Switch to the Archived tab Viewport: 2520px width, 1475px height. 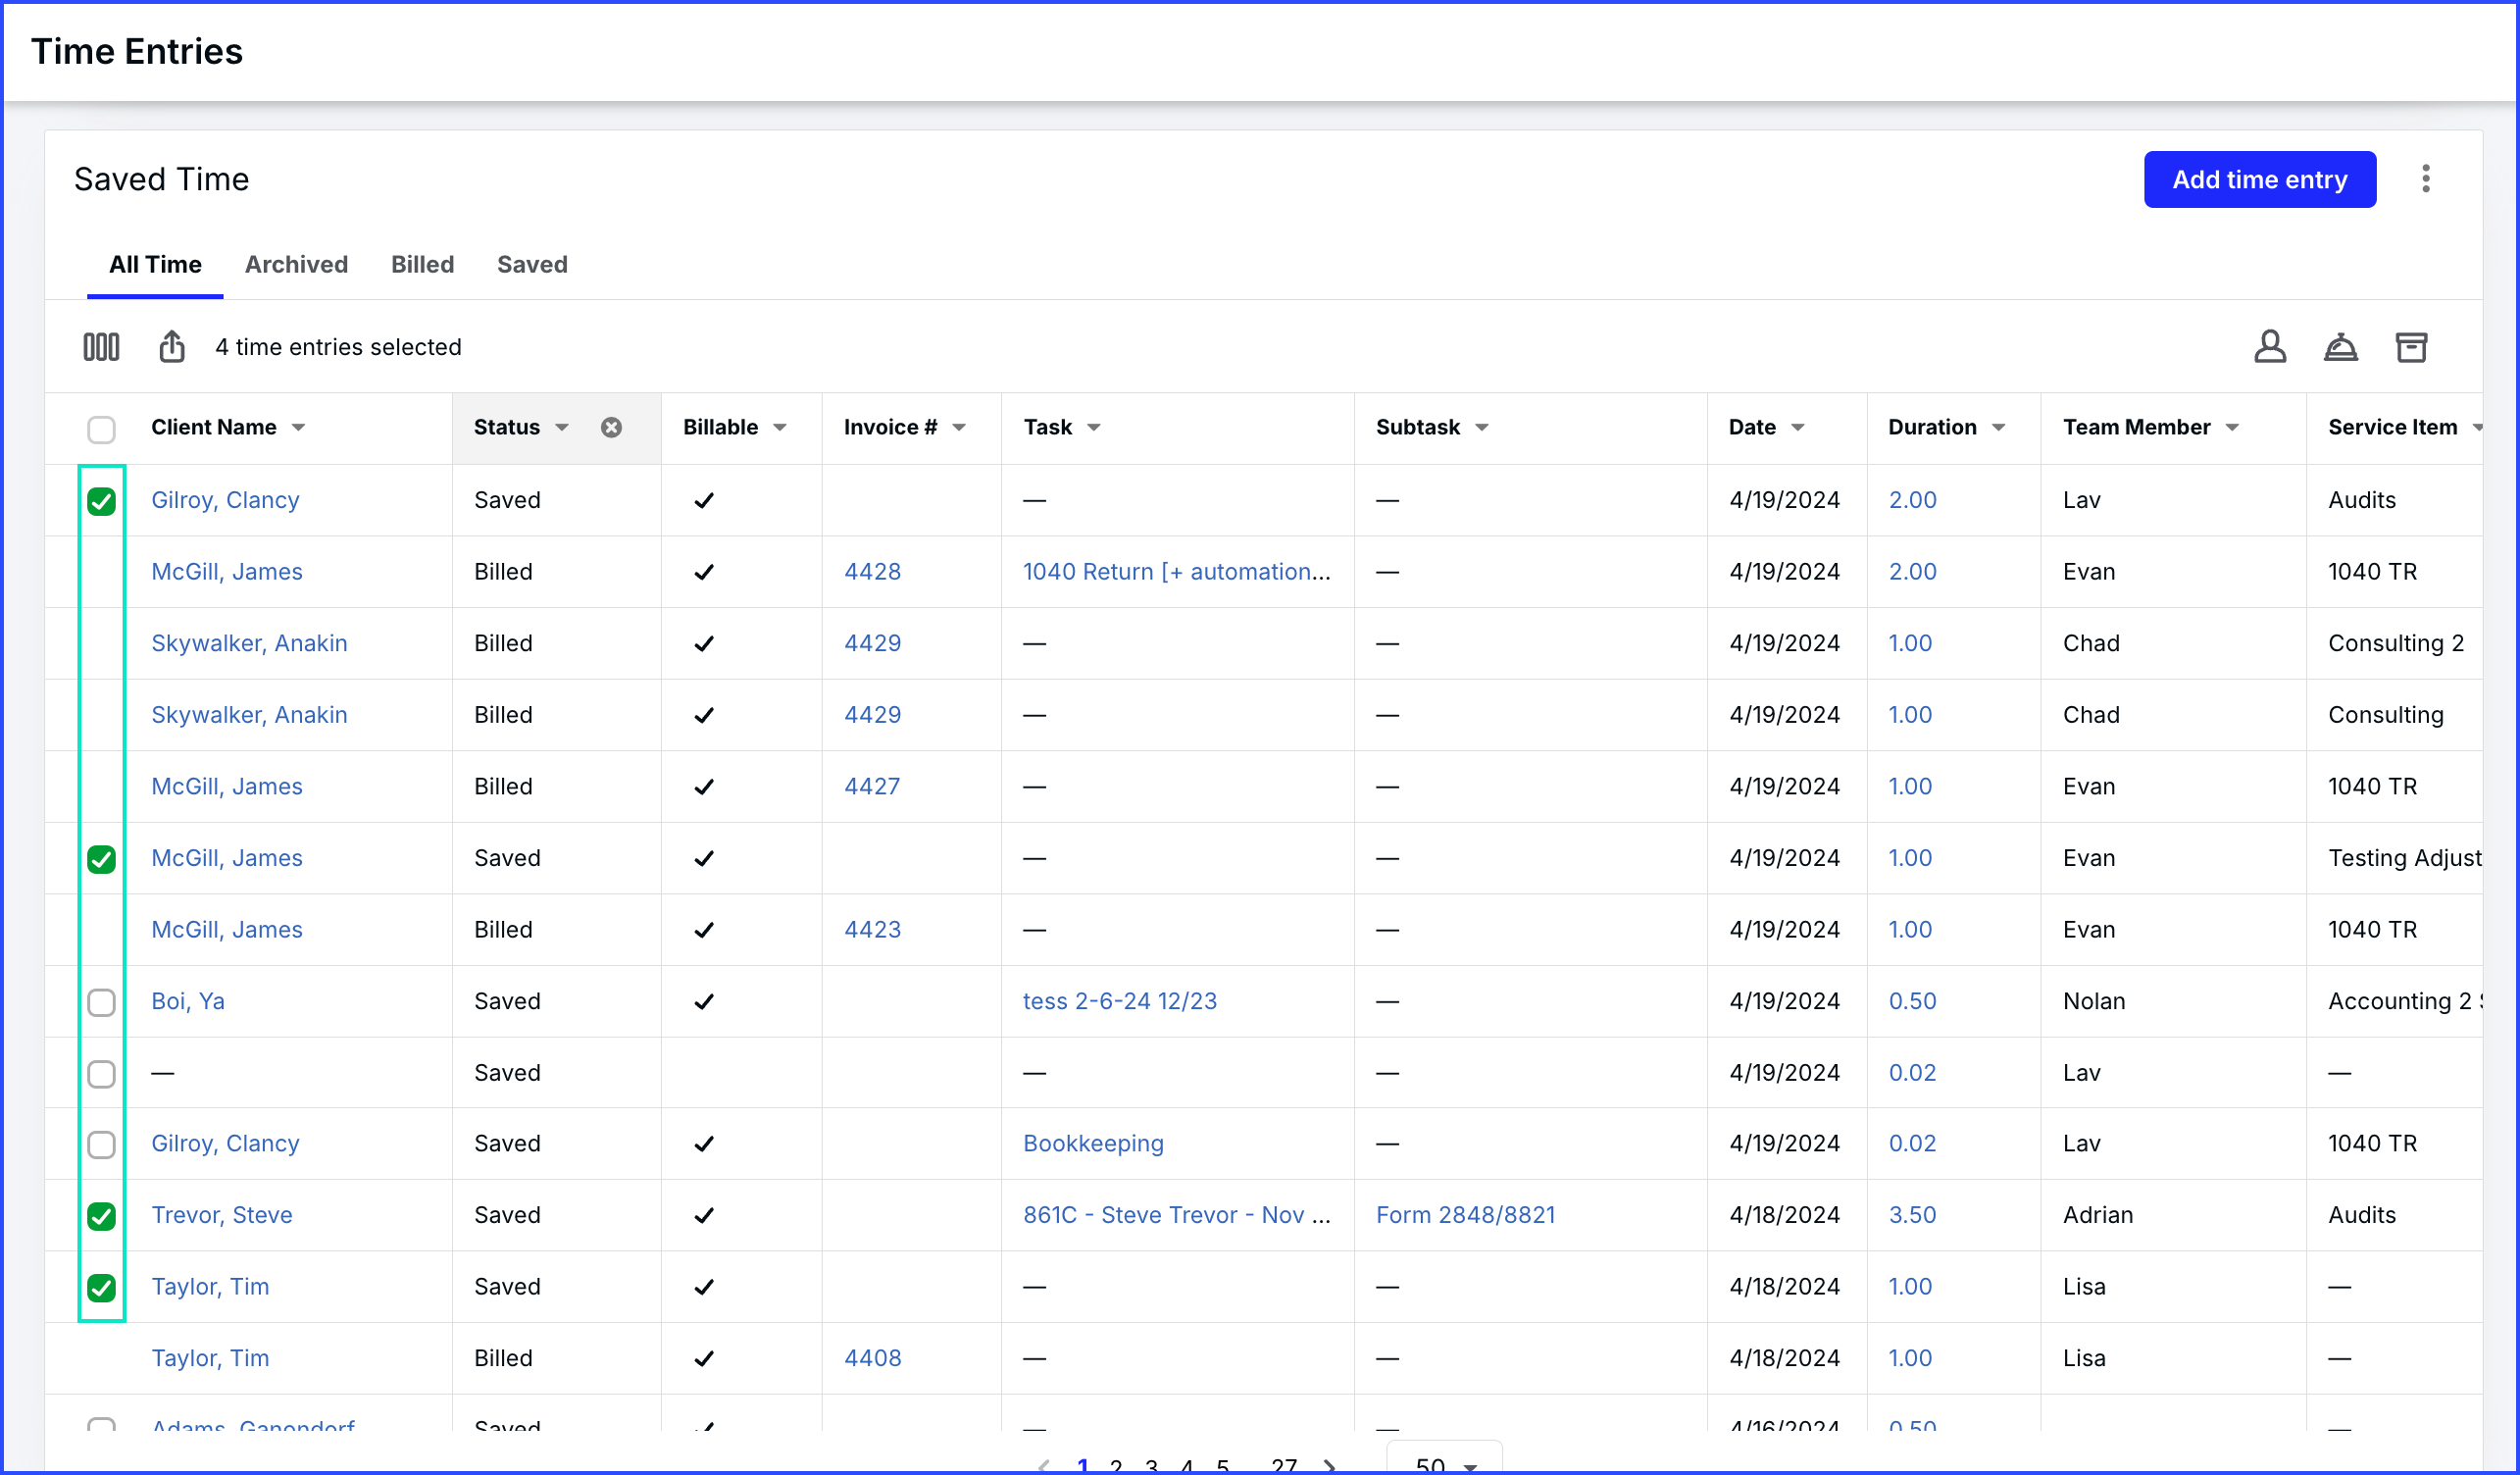(296, 265)
